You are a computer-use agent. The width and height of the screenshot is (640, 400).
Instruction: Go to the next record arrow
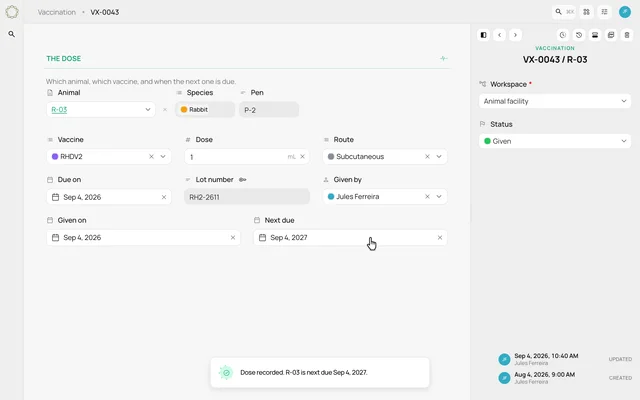pyautogui.click(x=516, y=35)
